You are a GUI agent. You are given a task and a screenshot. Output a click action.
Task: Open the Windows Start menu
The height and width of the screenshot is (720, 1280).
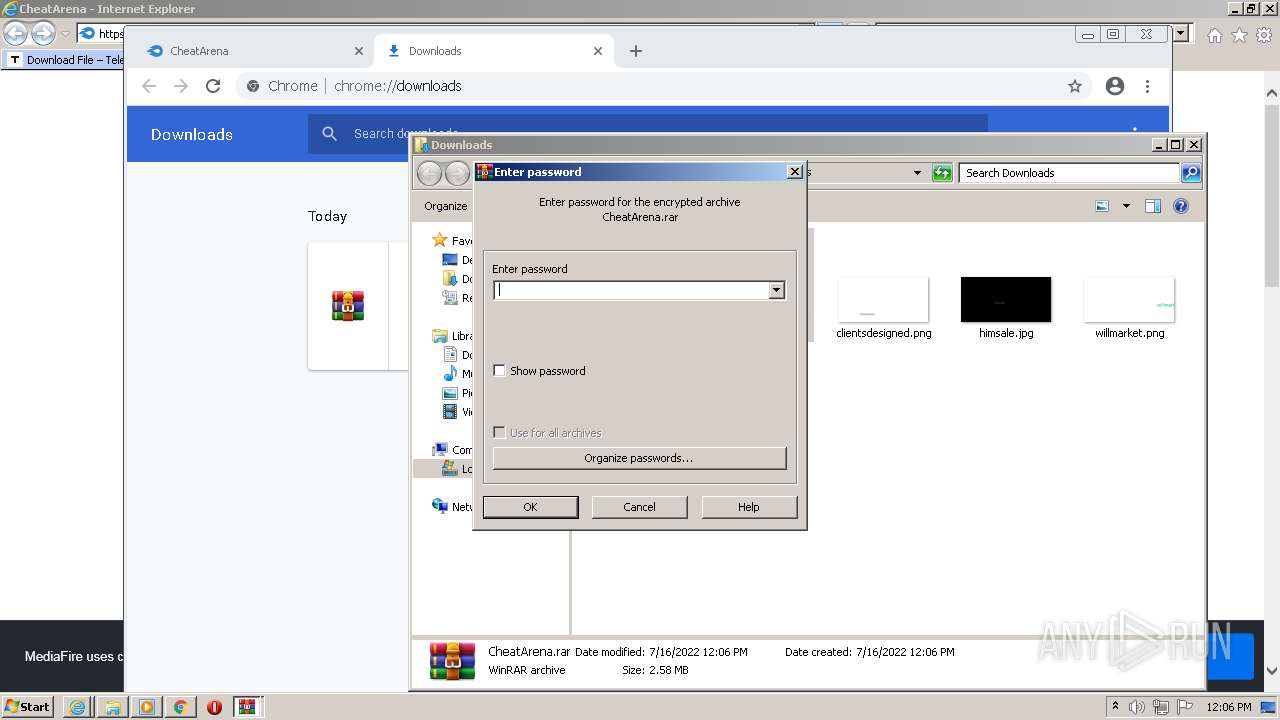[x=28, y=707]
